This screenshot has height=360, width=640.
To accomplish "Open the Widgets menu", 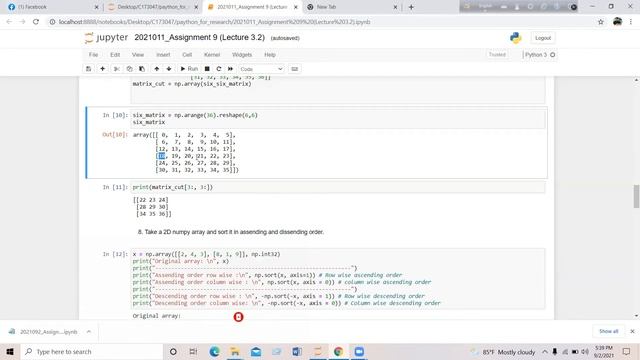I will [x=242, y=55].
